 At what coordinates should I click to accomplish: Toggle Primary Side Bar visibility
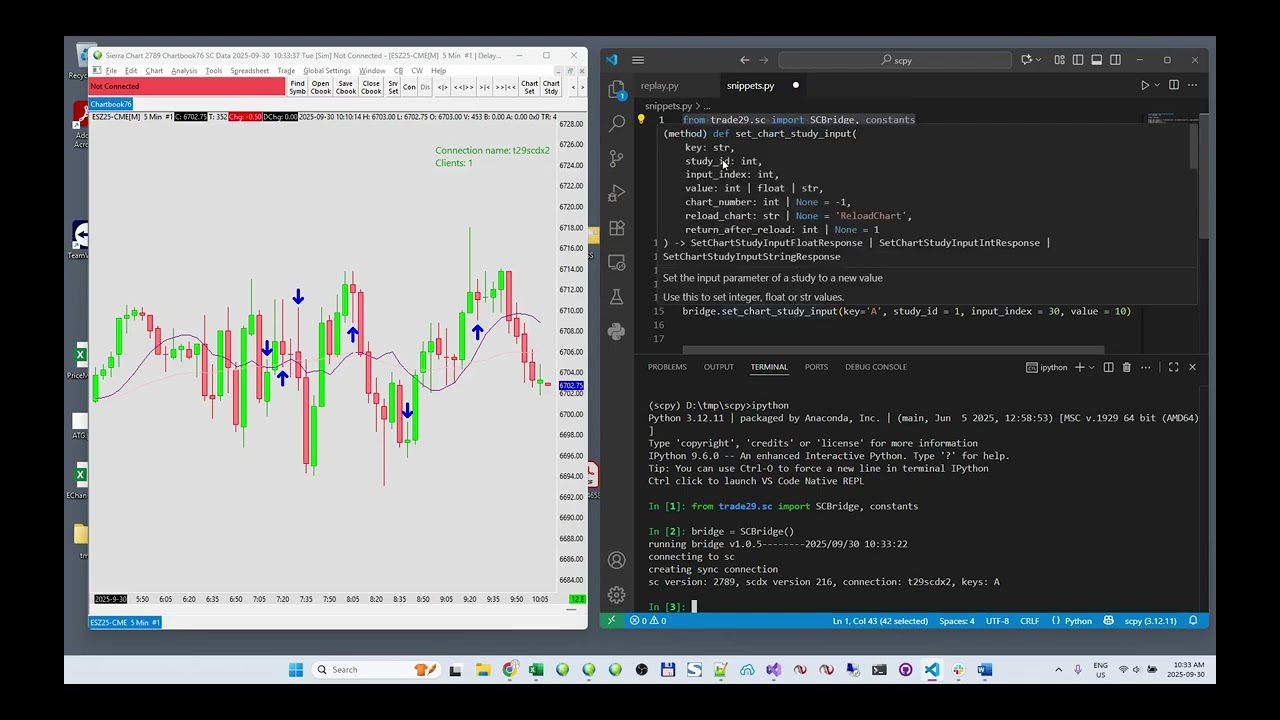click(x=1078, y=60)
